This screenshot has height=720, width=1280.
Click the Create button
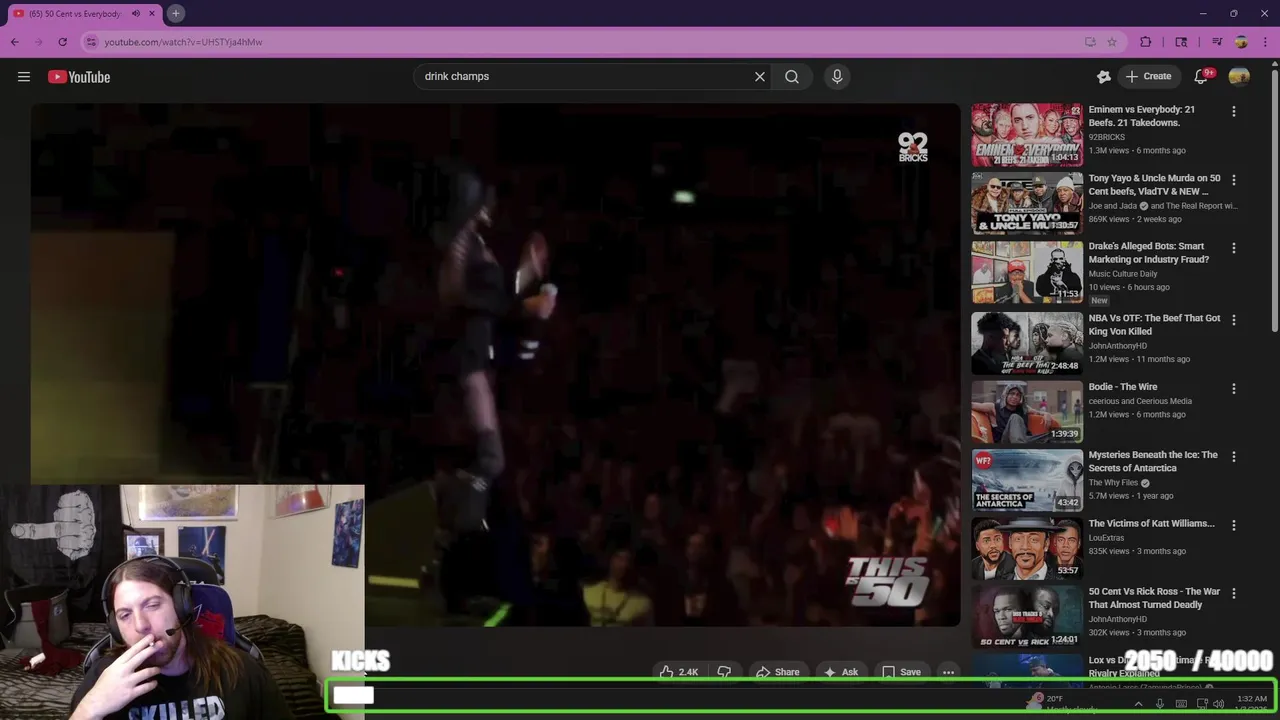coord(1148,76)
